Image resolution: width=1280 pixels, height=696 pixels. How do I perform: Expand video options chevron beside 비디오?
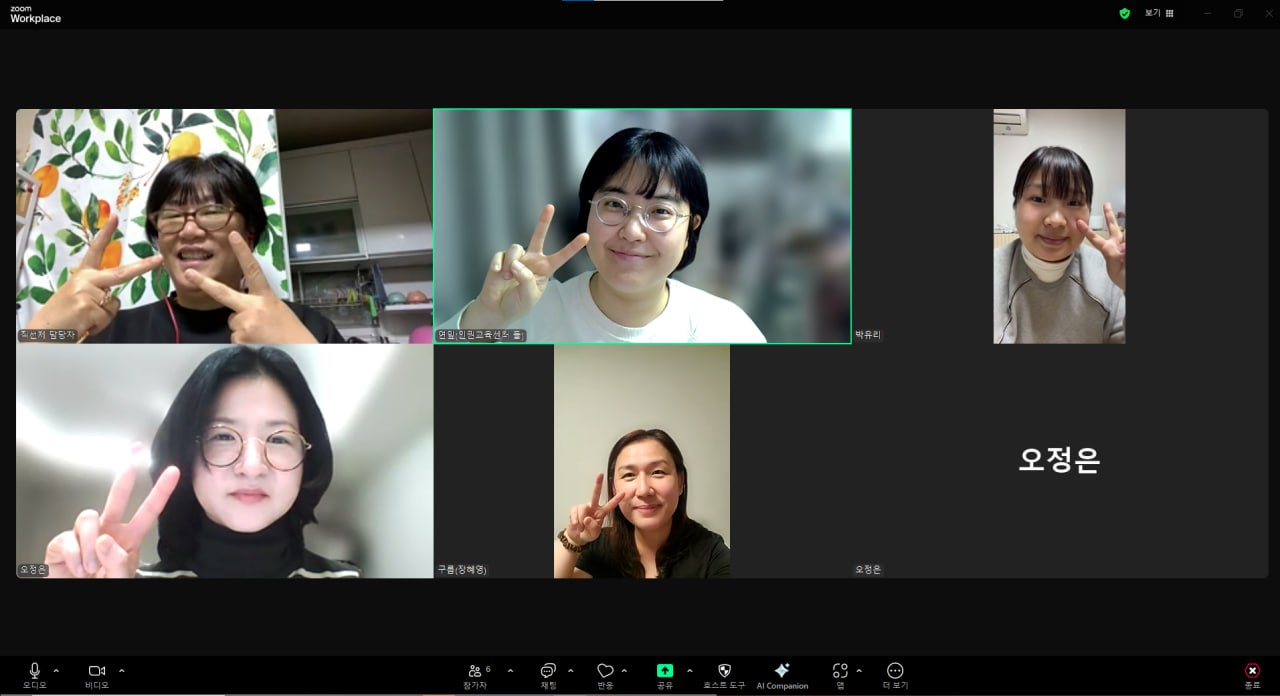tap(122, 670)
